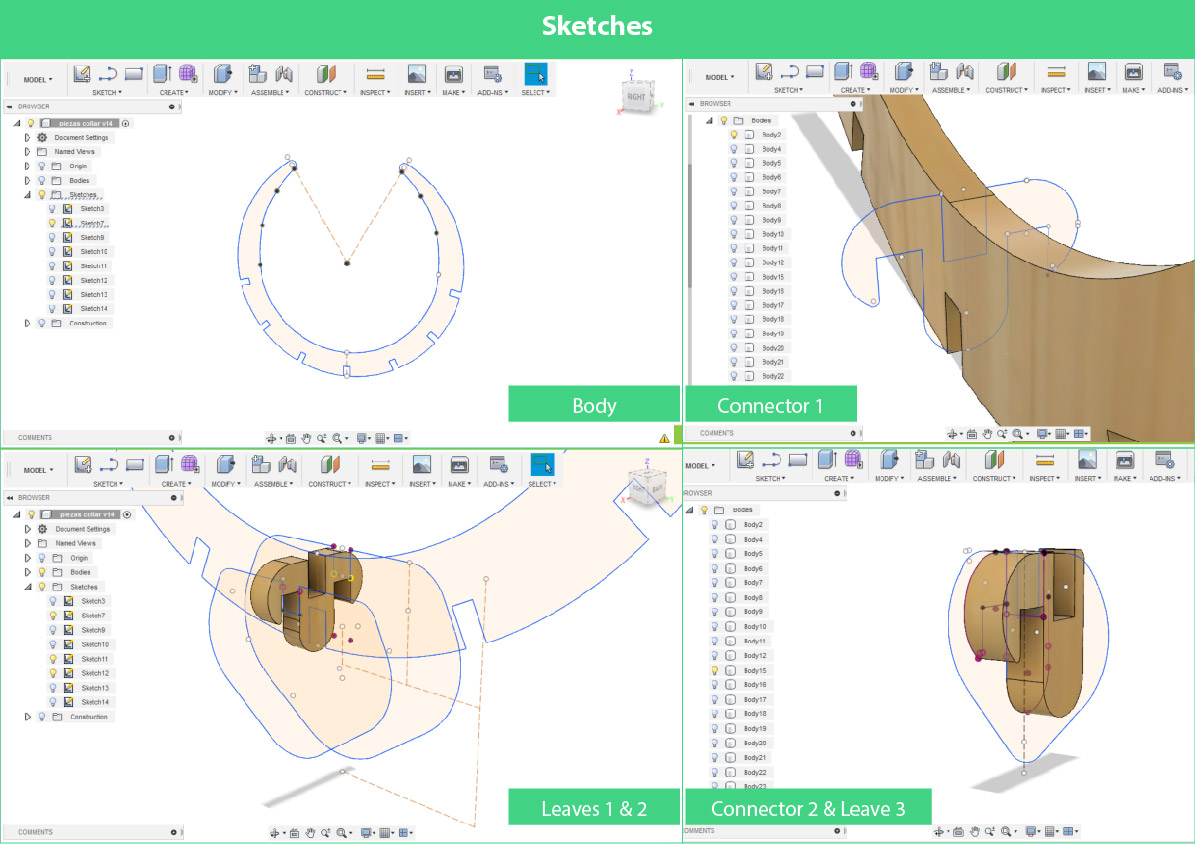Click ruler icon above INSPECT in Connector 2 panel
The width and height of the screenshot is (1195, 844).
(1044, 460)
